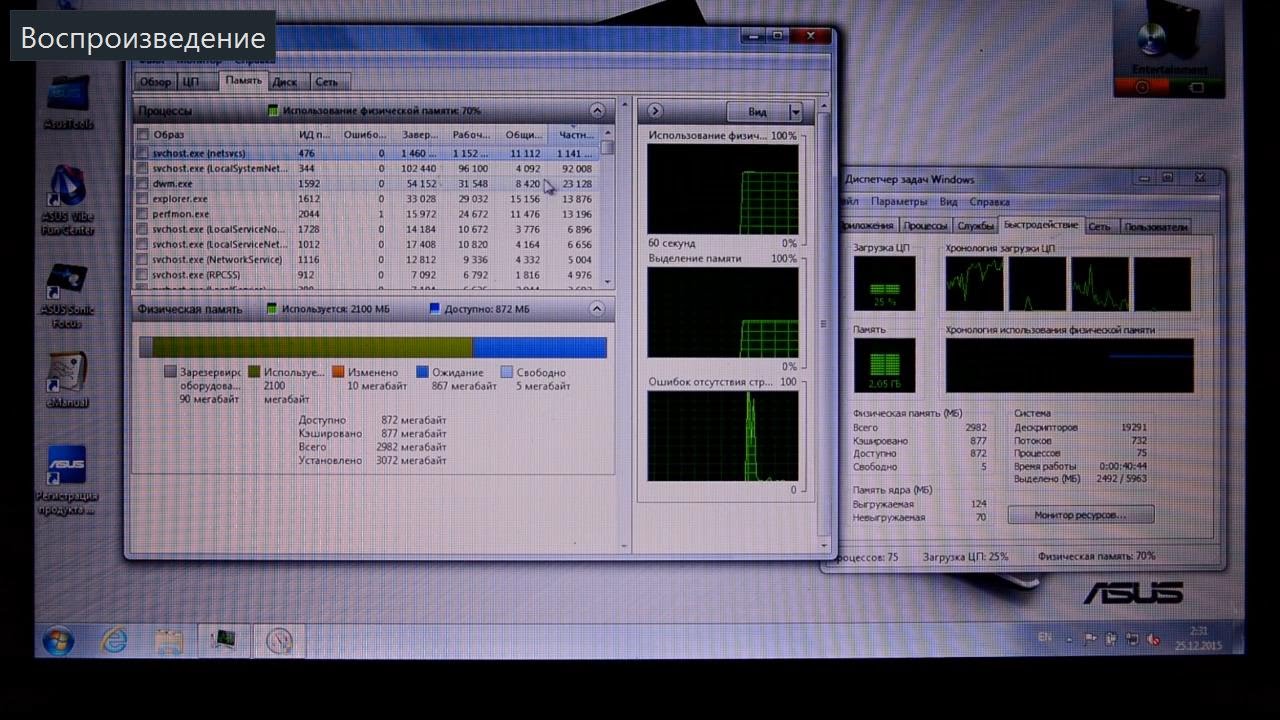
Task: Open the Службы tab in Task Manager
Action: (x=975, y=226)
